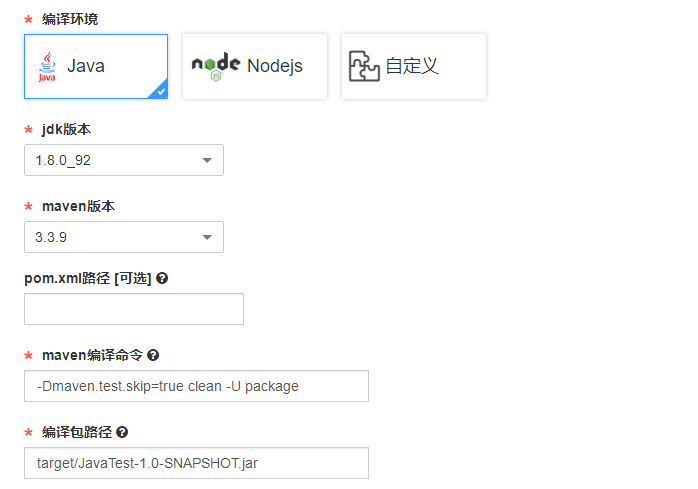Click the pom.xml路径 [可选] label

tap(88, 278)
